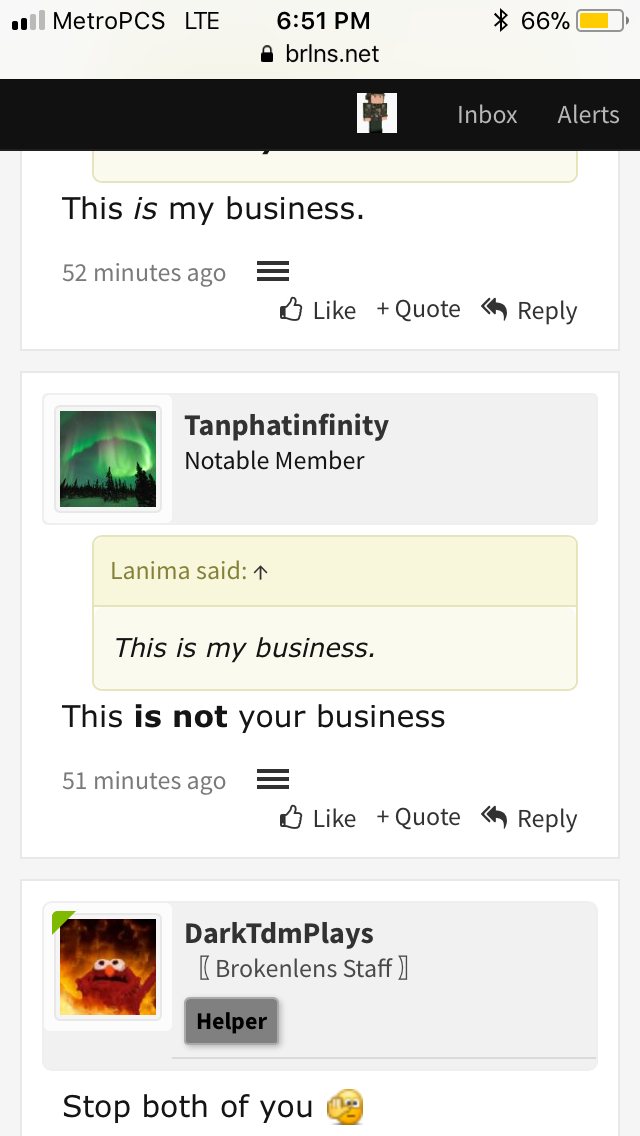Like Lanima's 'This is my business' post
Image resolution: width=640 pixels, height=1136 pixels.
tap(318, 310)
